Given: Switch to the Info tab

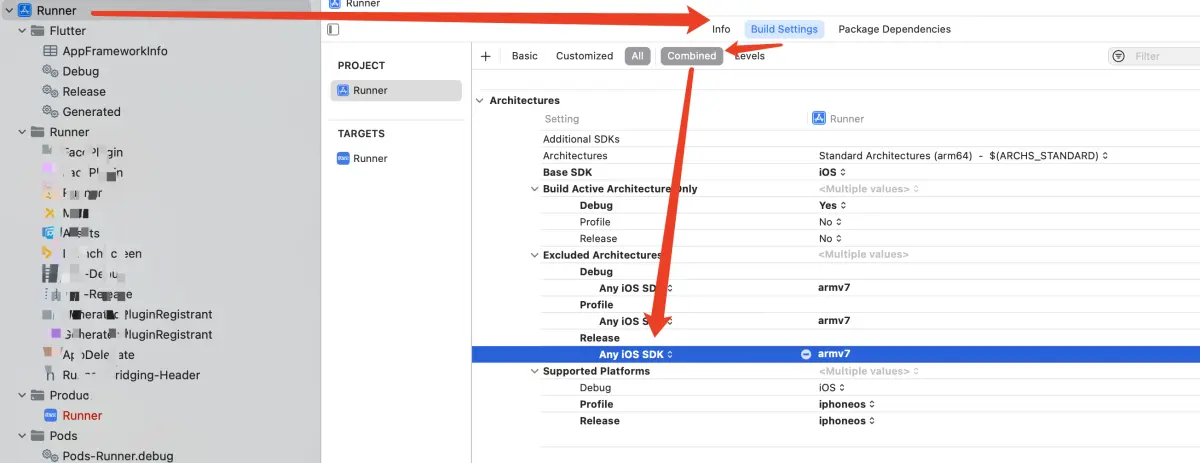Looking at the screenshot, I should (x=721, y=29).
